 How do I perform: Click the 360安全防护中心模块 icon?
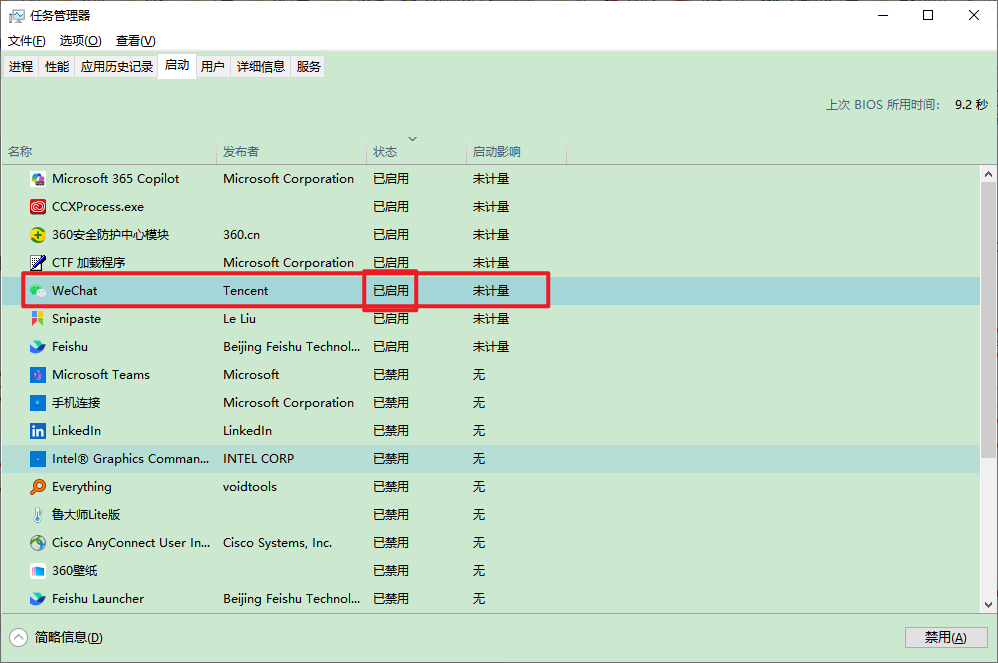38,235
